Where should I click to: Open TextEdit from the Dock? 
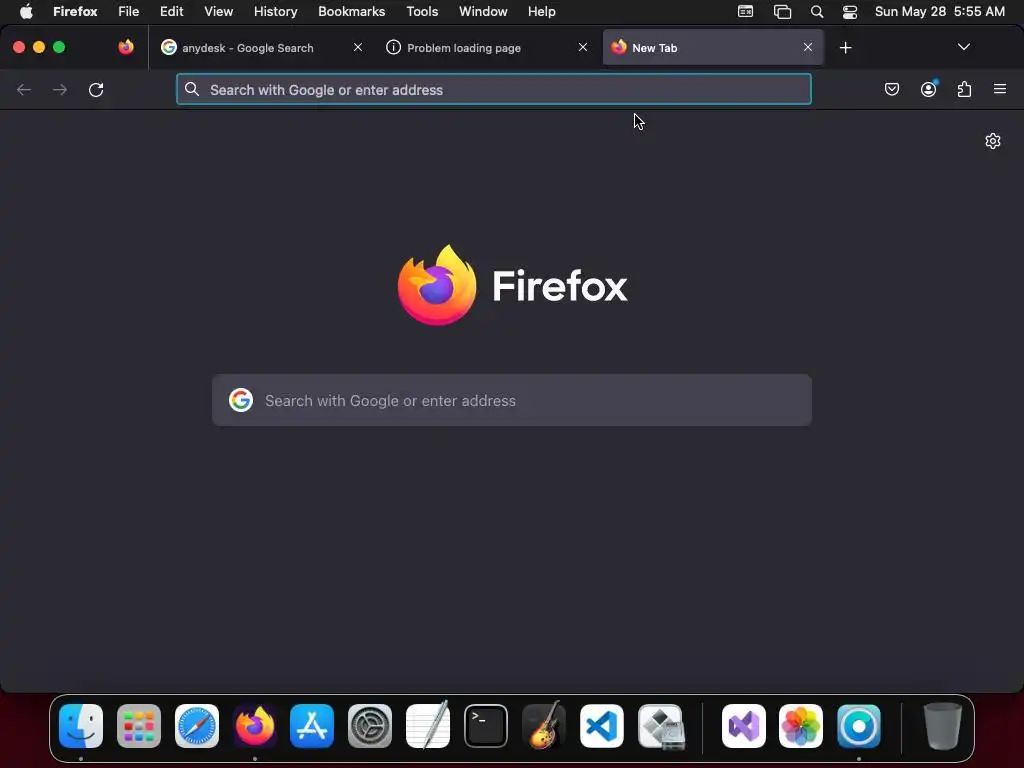coord(428,725)
